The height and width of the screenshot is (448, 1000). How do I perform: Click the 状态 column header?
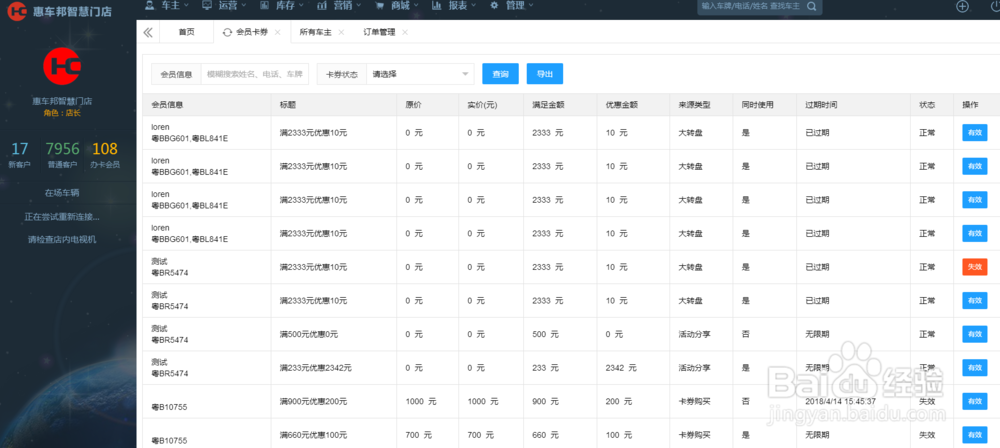tap(927, 105)
